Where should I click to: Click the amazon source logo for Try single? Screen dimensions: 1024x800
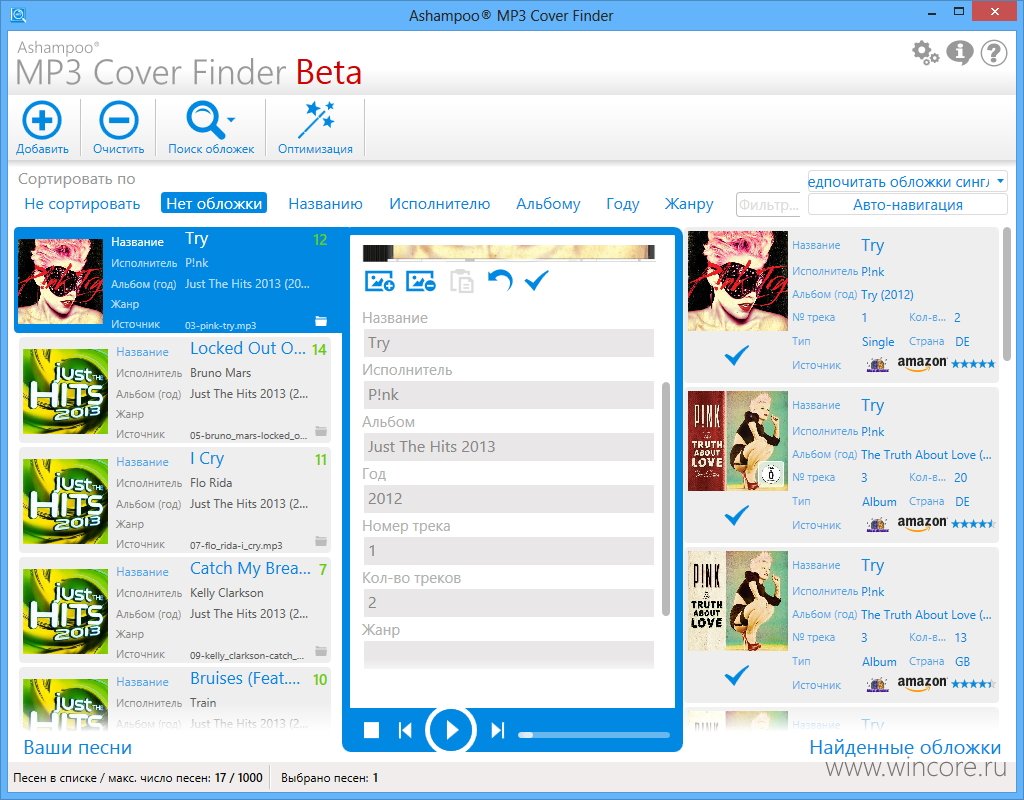click(x=922, y=363)
